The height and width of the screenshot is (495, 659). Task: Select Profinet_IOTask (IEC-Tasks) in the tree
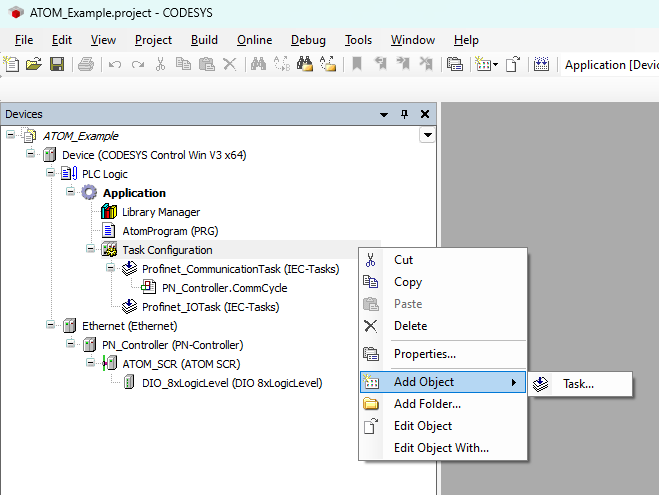click(x=211, y=307)
